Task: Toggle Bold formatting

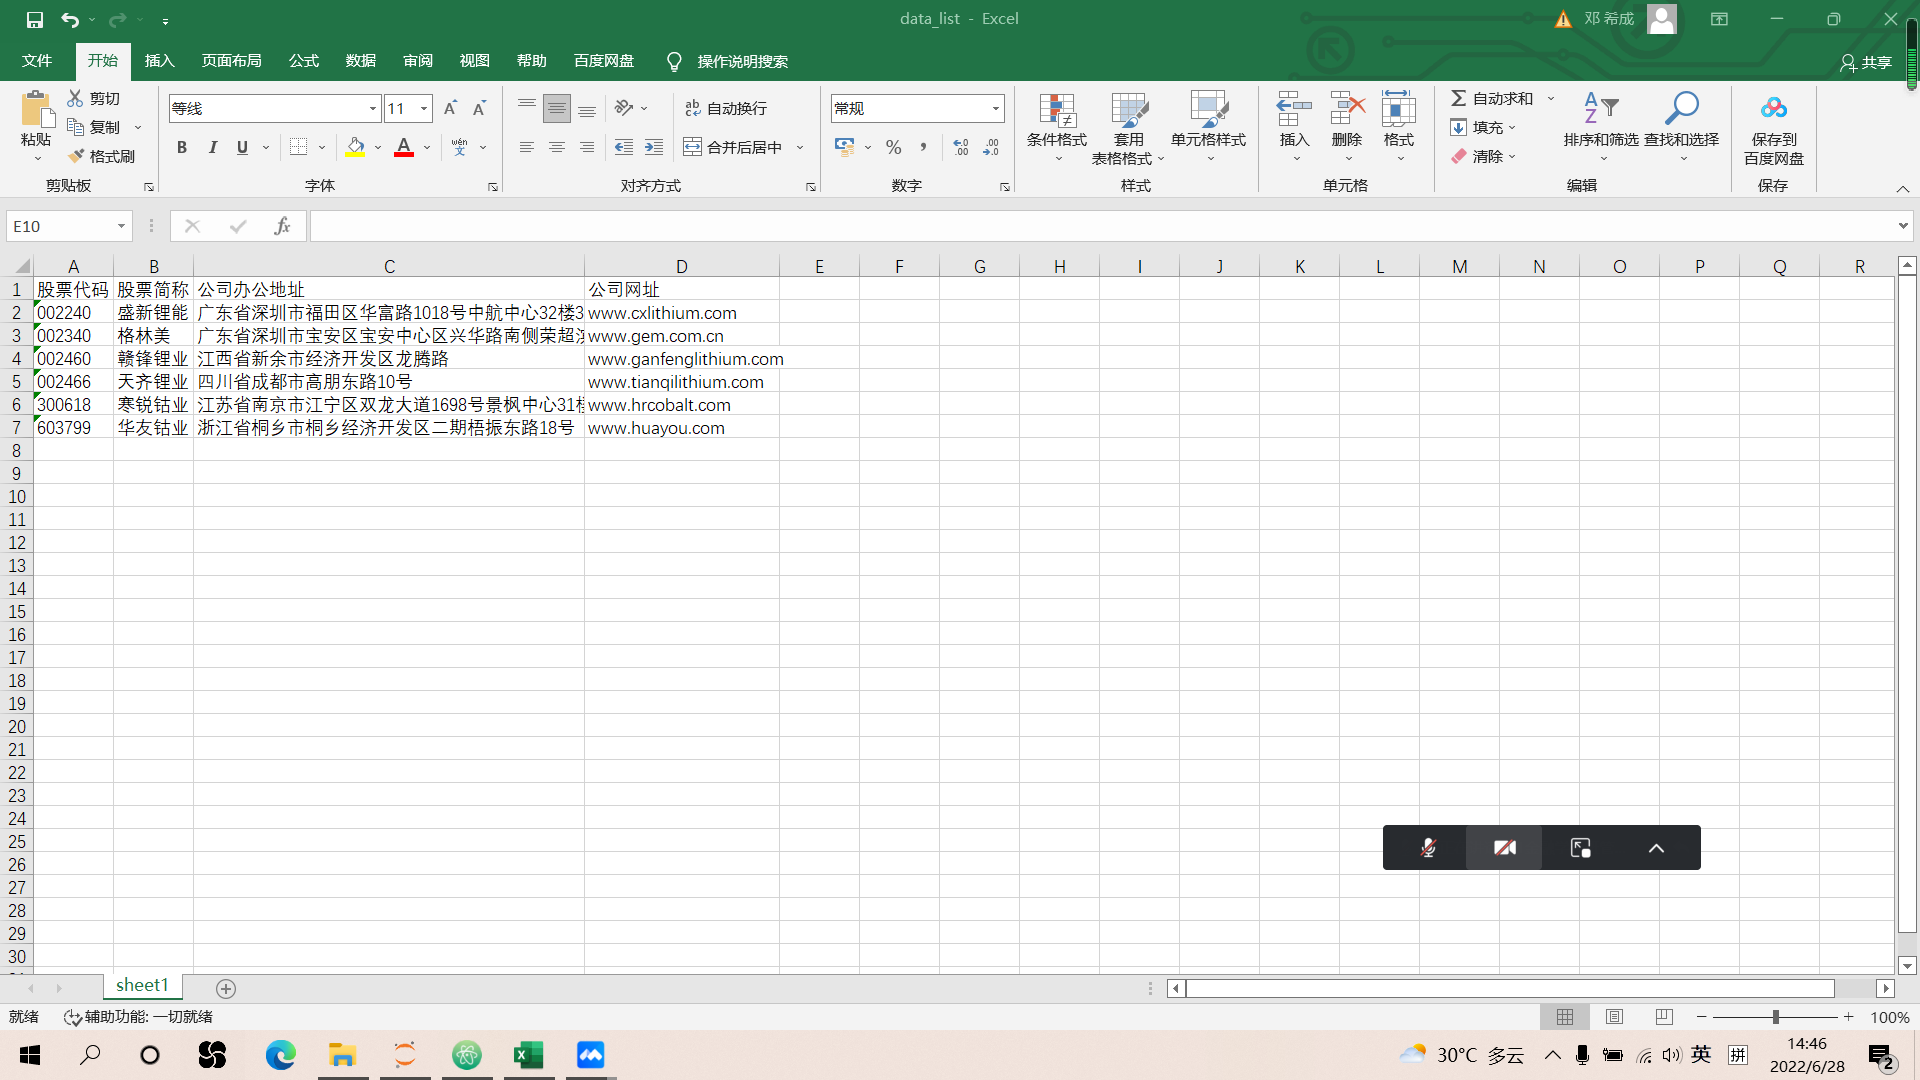Action: point(182,147)
